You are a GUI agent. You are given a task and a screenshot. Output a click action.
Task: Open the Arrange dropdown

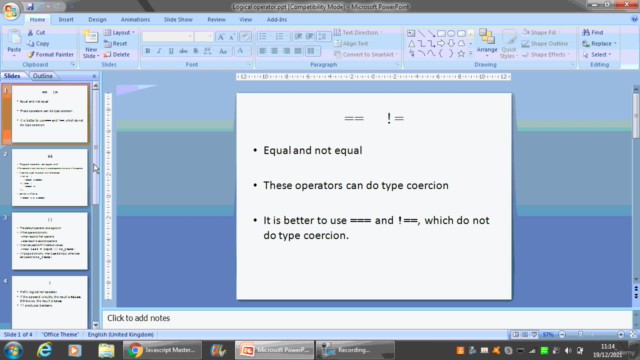[x=487, y=44]
